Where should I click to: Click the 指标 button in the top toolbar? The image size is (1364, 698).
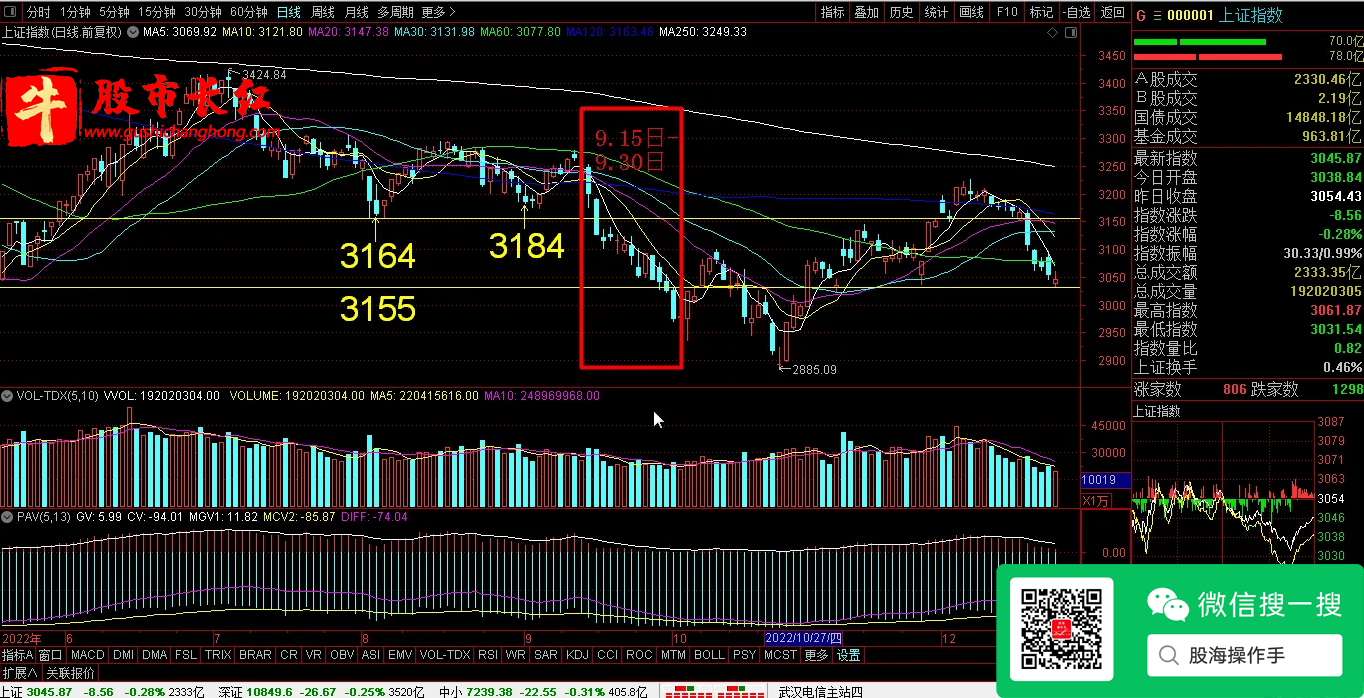coord(832,12)
